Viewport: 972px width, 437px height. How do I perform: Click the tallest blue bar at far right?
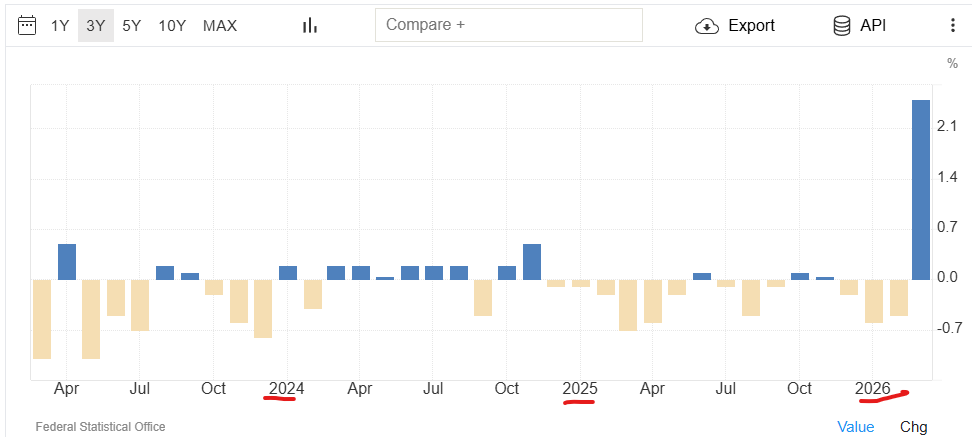coord(920,189)
